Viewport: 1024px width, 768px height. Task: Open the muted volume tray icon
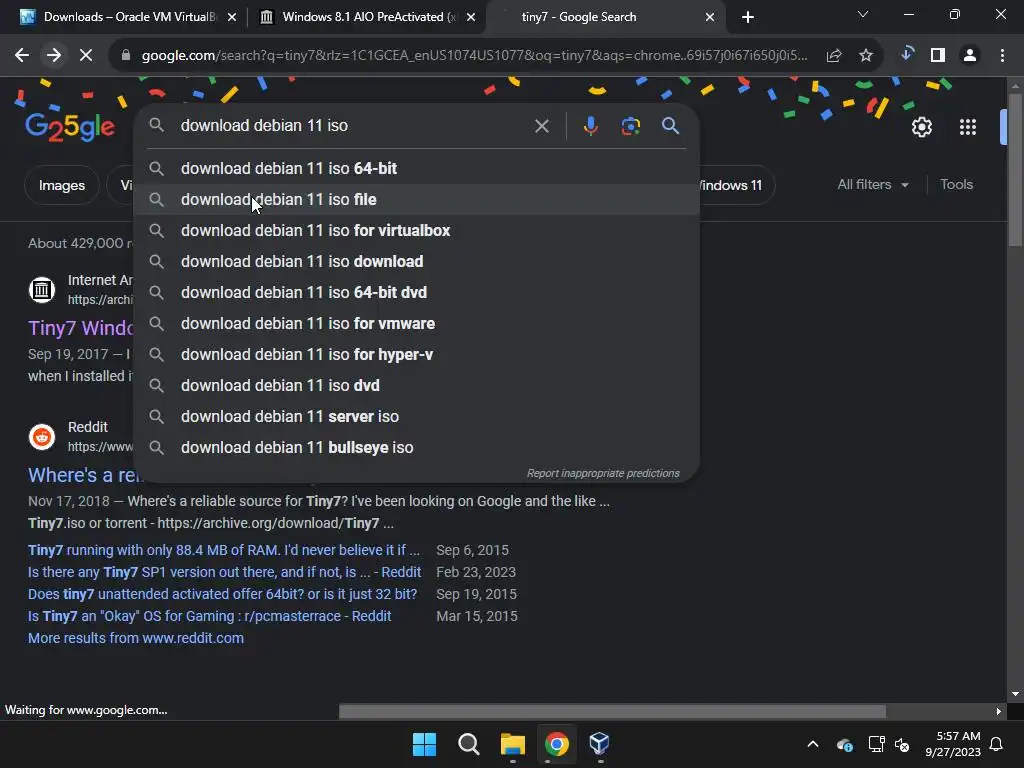(903, 744)
